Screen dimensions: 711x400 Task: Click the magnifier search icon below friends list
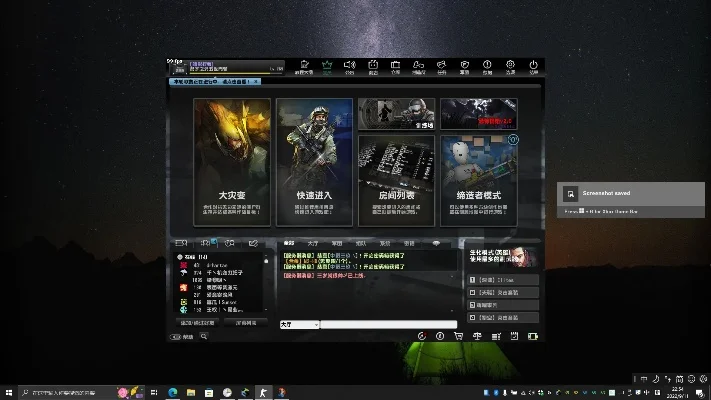[x=204, y=337]
